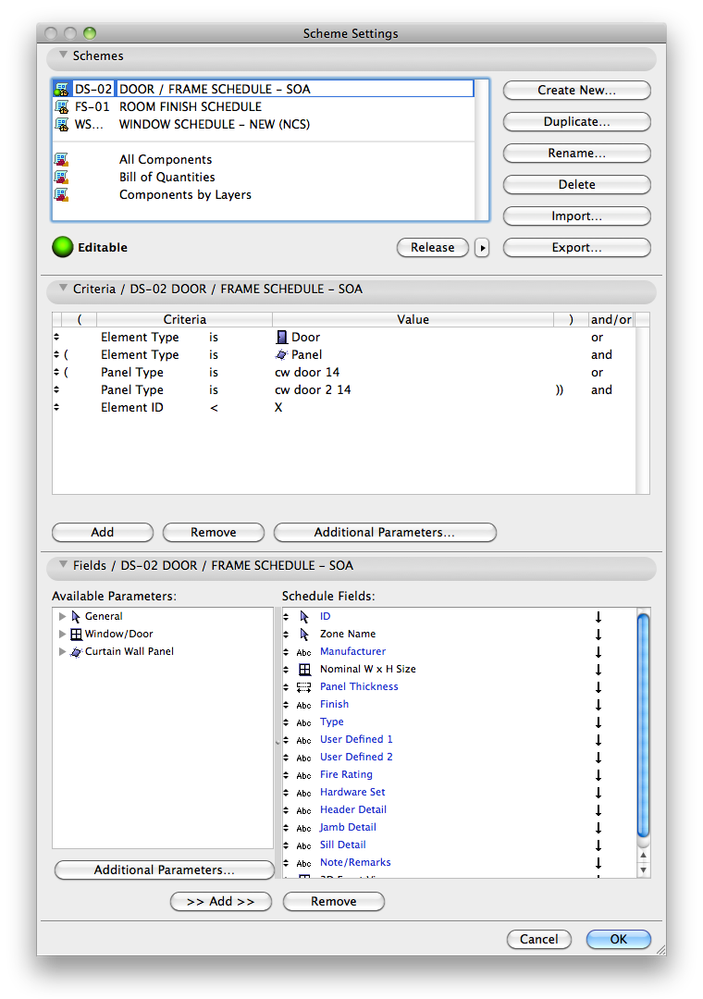Image resolution: width=703 pixels, height=999 pixels.
Task: Click the Window/Door grid icon
Action: (76, 634)
